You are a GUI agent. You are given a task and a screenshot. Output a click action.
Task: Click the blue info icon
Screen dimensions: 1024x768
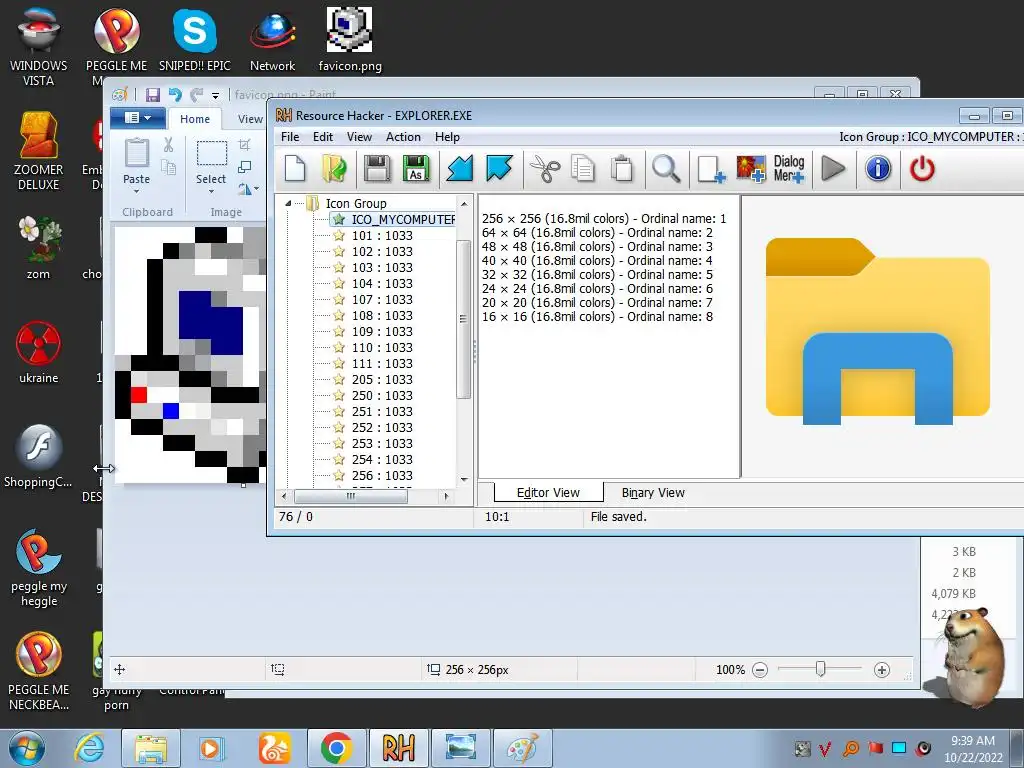tap(878, 169)
